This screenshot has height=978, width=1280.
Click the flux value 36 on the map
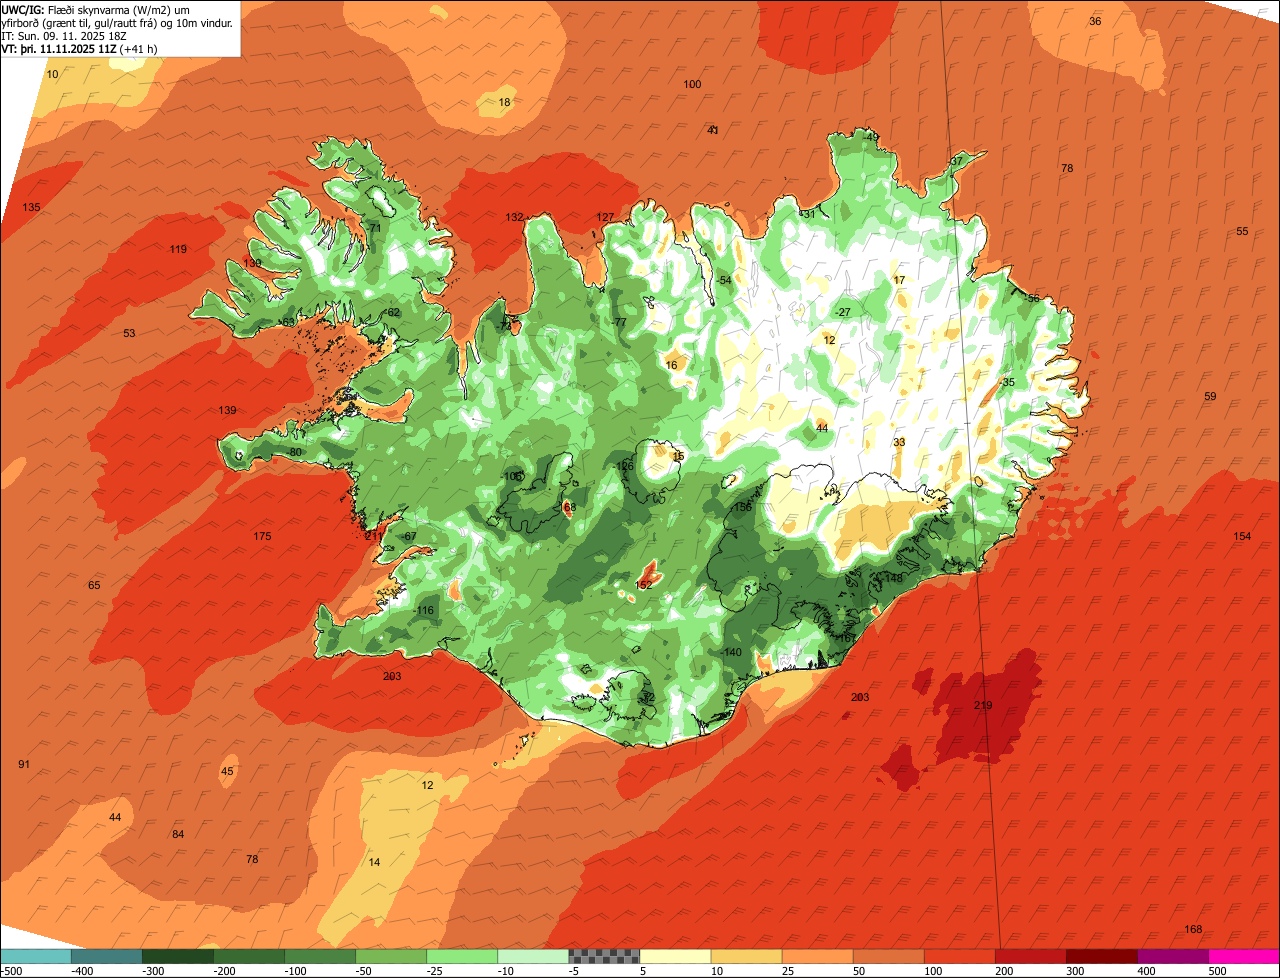pos(1095,22)
